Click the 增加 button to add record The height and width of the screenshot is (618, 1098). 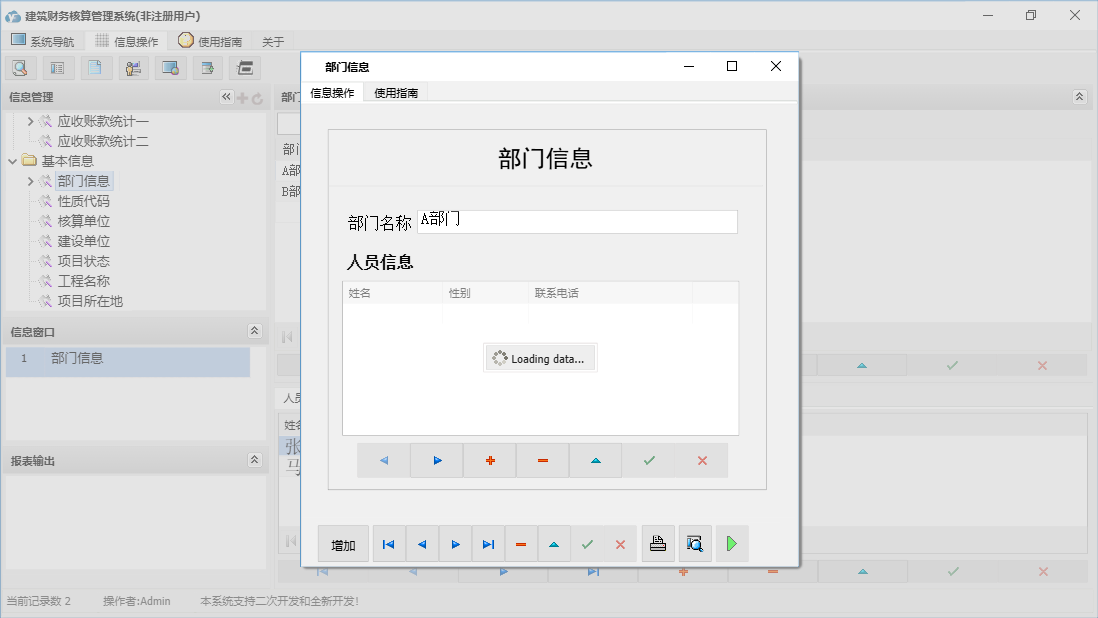(341, 543)
